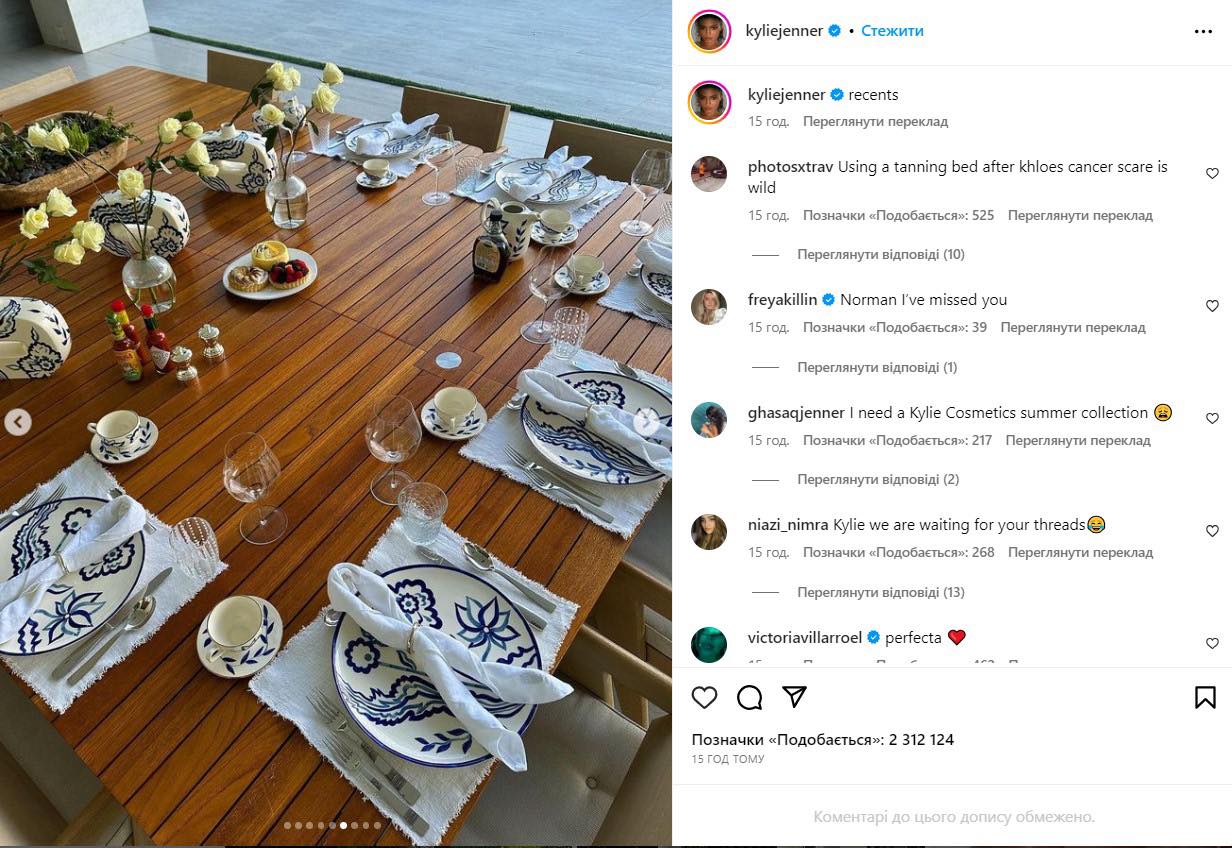Like photosxtrav's tanning bed comment

(1212, 174)
